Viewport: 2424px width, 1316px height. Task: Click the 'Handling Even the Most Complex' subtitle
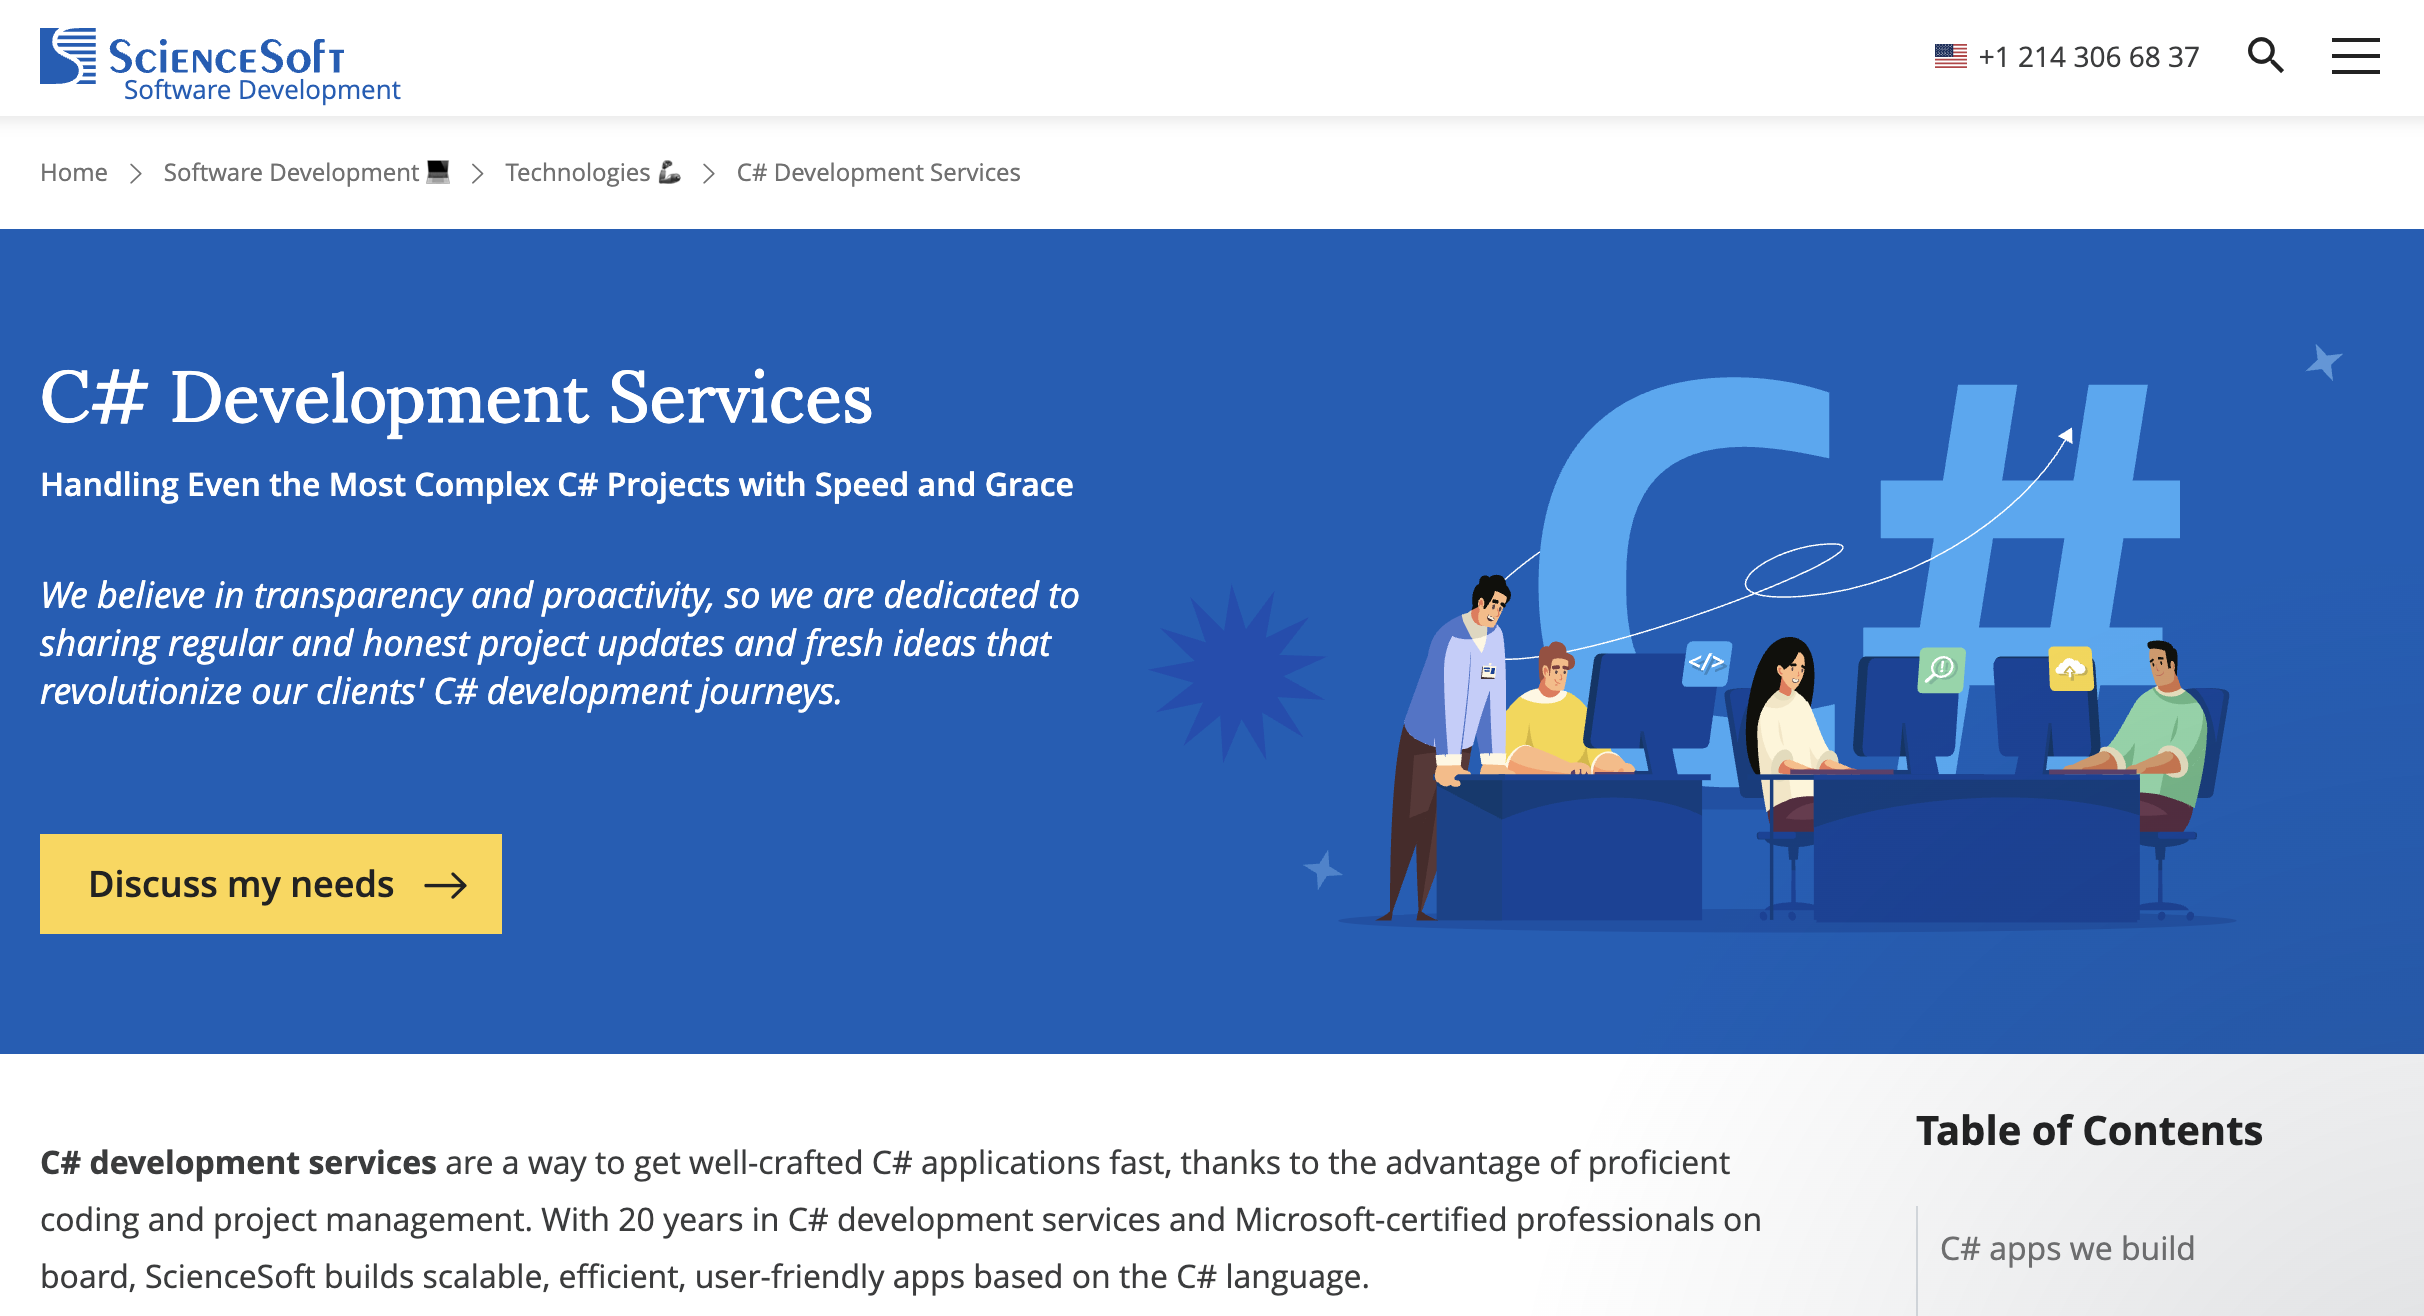[556, 484]
